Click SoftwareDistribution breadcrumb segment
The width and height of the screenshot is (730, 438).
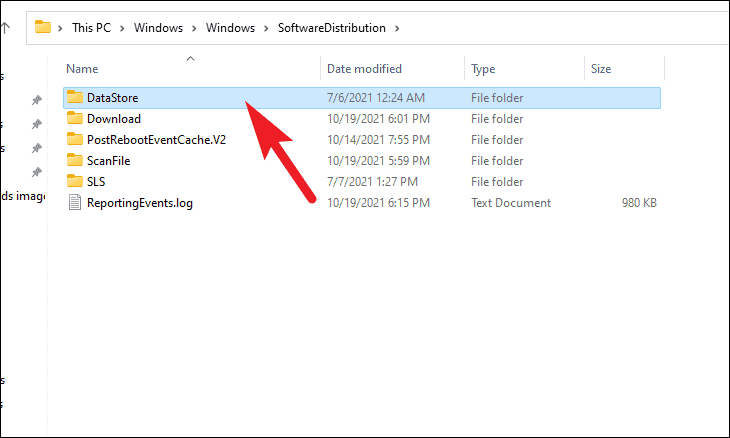coord(331,28)
